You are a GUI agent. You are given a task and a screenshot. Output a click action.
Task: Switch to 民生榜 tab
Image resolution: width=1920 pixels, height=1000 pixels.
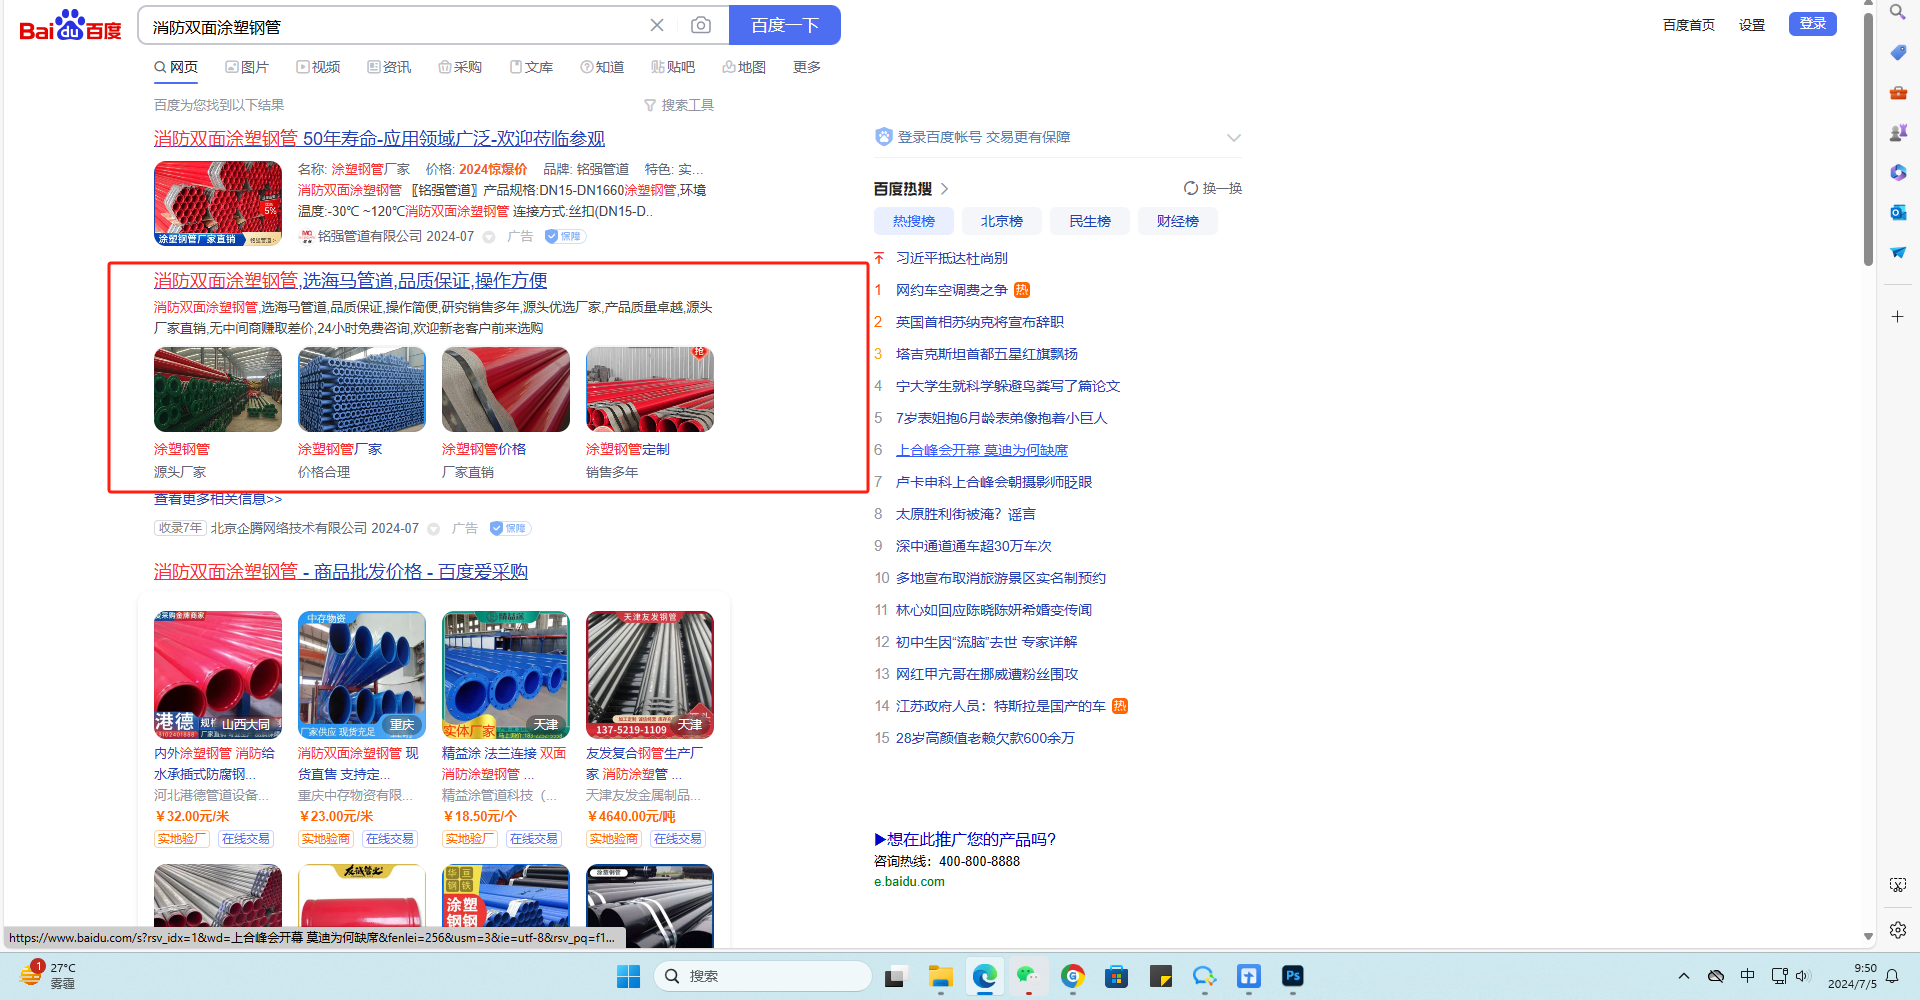click(x=1090, y=221)
